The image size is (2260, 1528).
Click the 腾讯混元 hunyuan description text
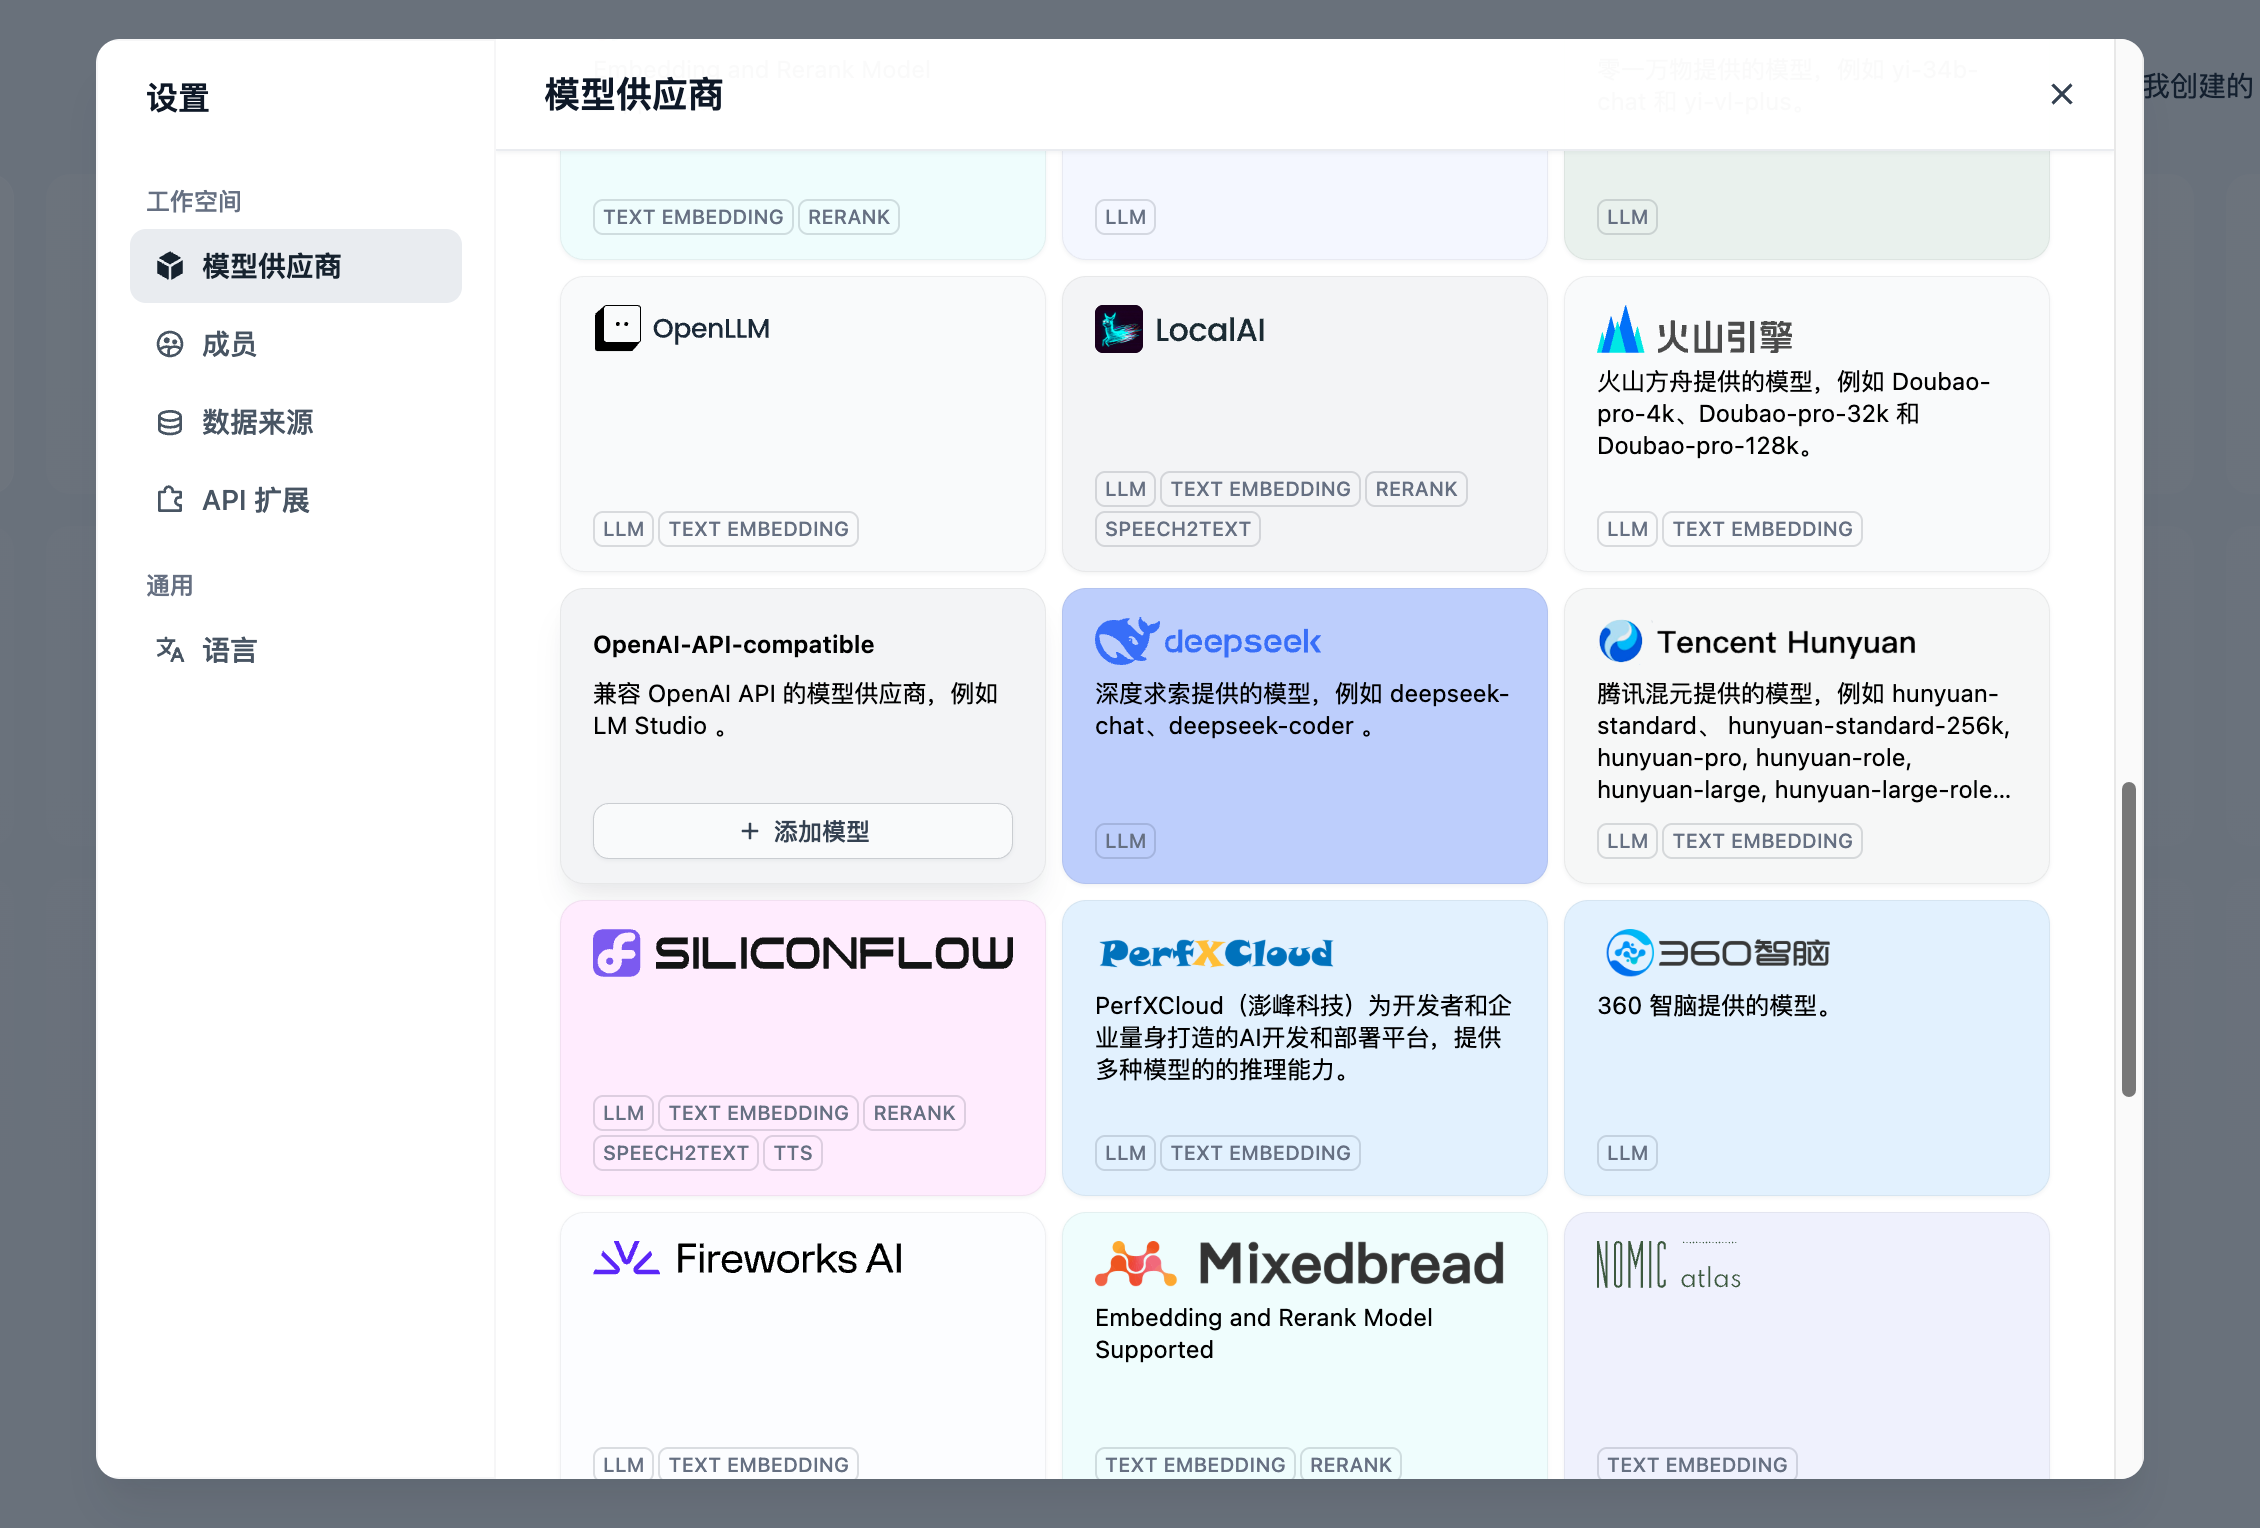point(1804,742)
